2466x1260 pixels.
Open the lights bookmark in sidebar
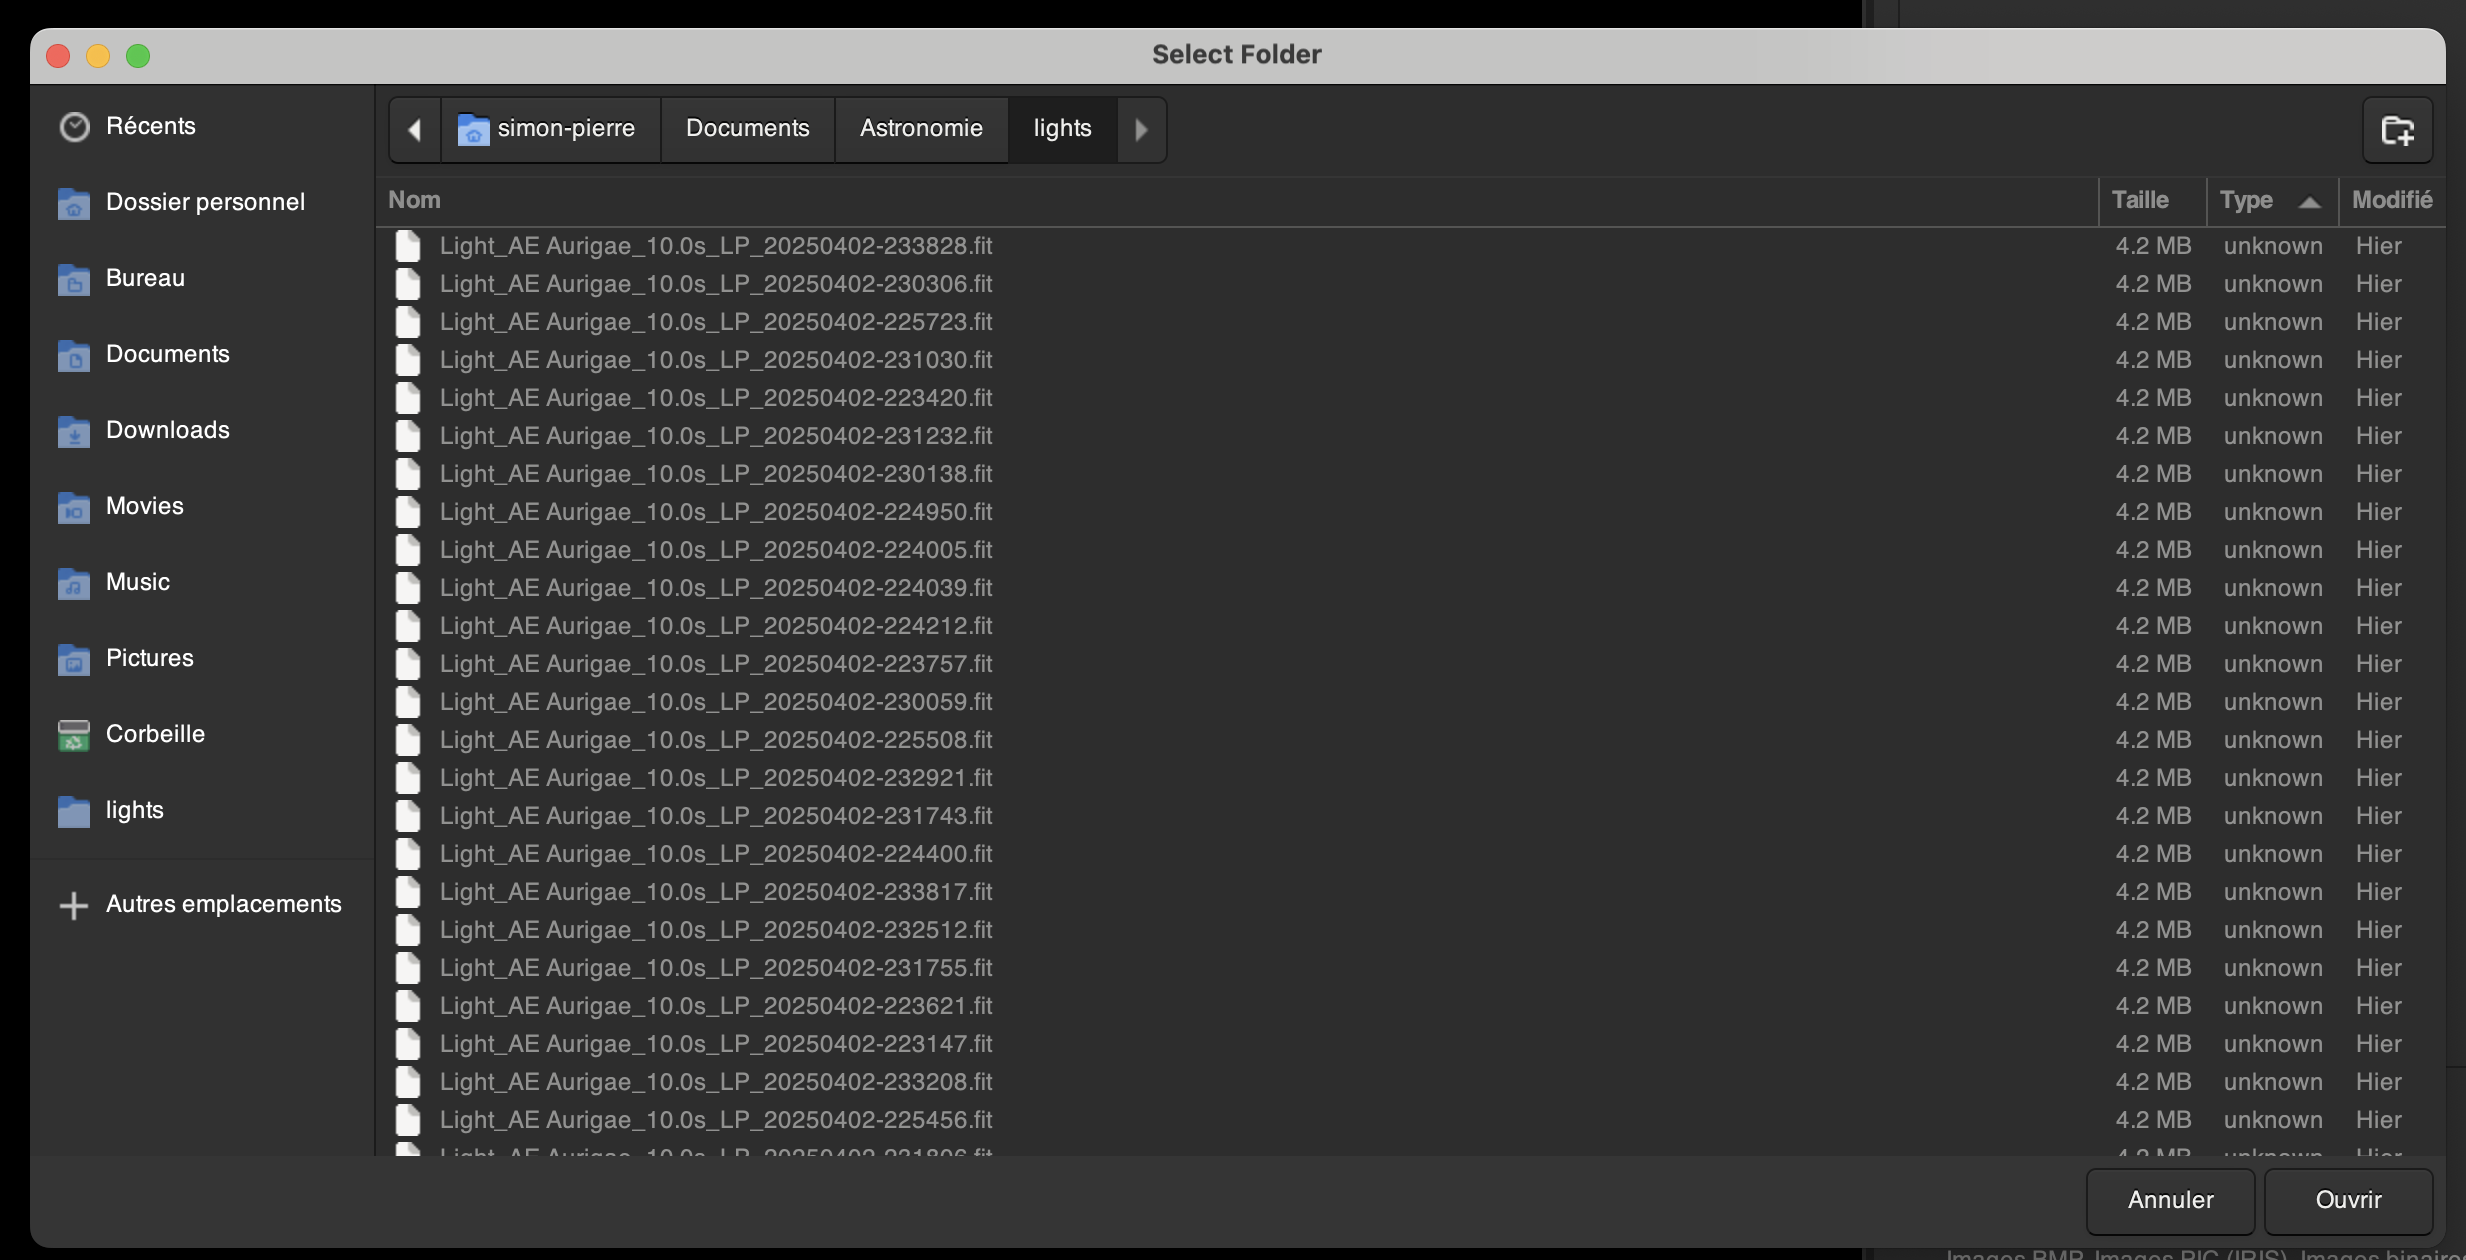tap(134, 810)
